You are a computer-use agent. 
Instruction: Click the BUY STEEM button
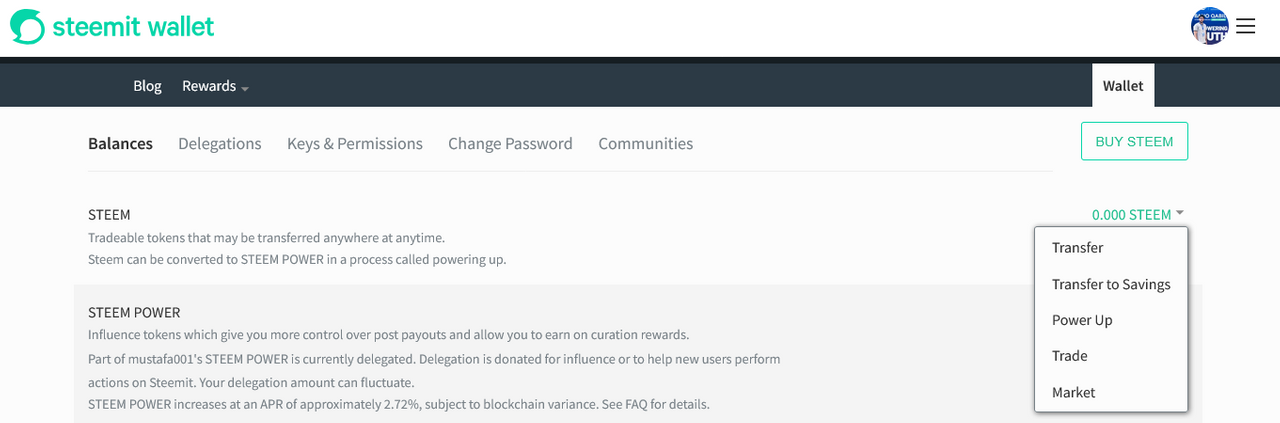pyautogui.click(x=1134, y=141)
